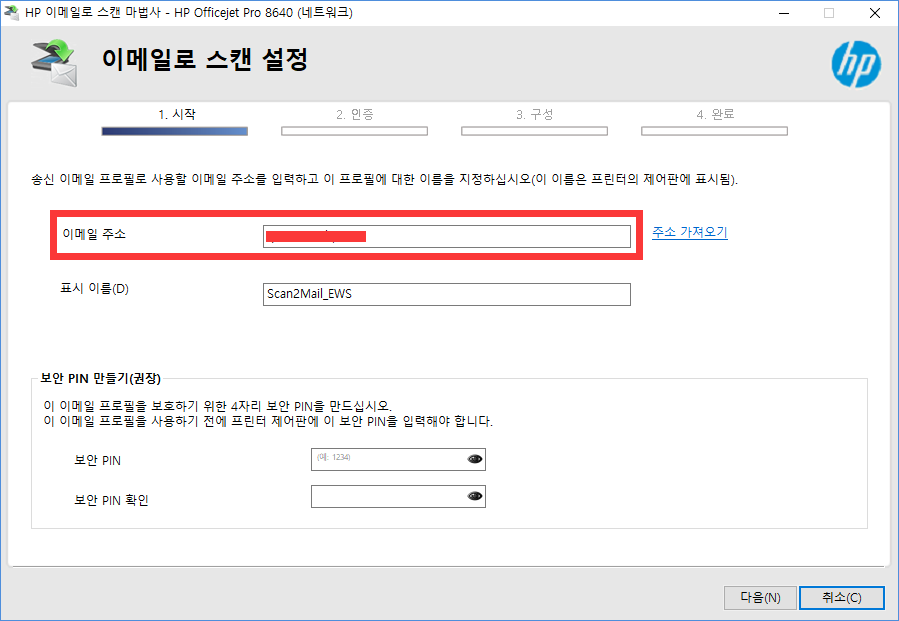Focus the 보안 PIN 확인 input field

point(398,497)
